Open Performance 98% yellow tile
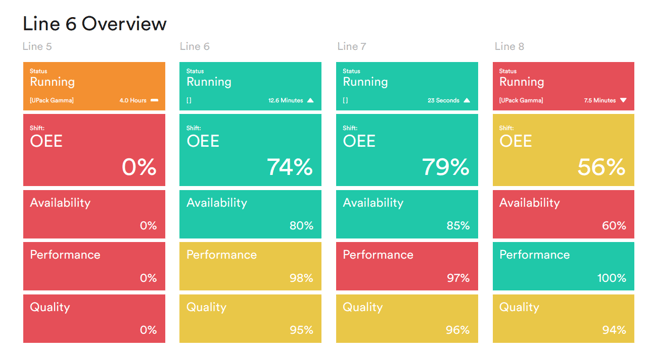 (x=250, y=266)
